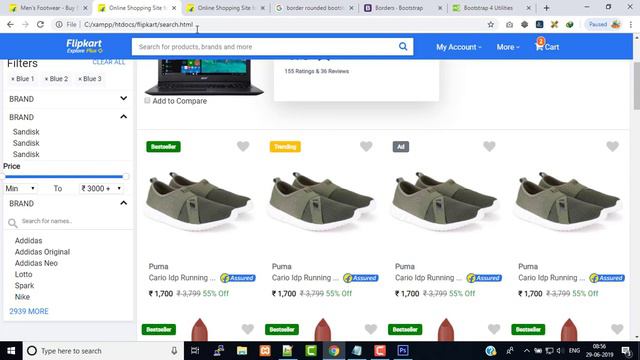
Task: Wishlist heart on Bestseller Puma shoe
Action: pyautogui.click(x=243, y=146)
